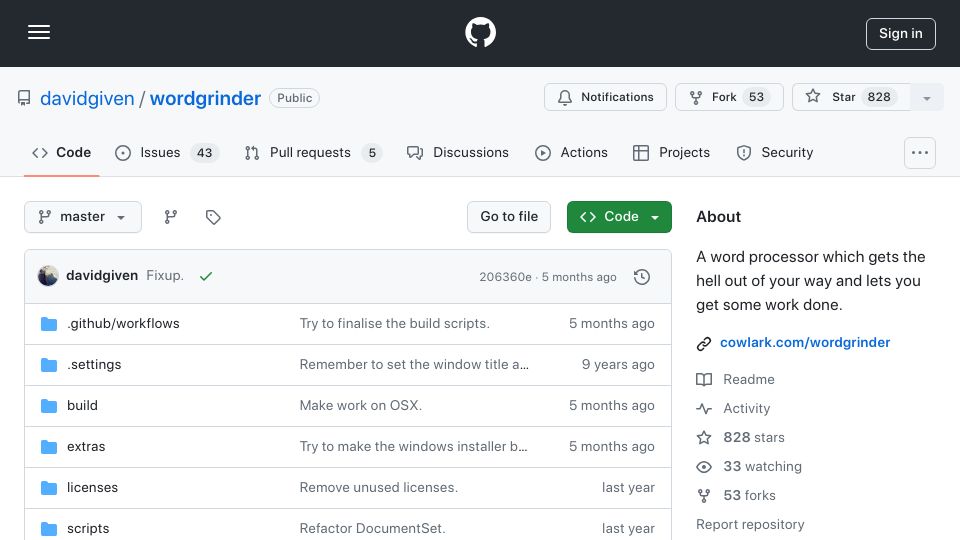Image resolution: width=960 pixels, height=540 pixels.
Task: Click the 9 years ago timestamp
Action: (x=618, y=364)
